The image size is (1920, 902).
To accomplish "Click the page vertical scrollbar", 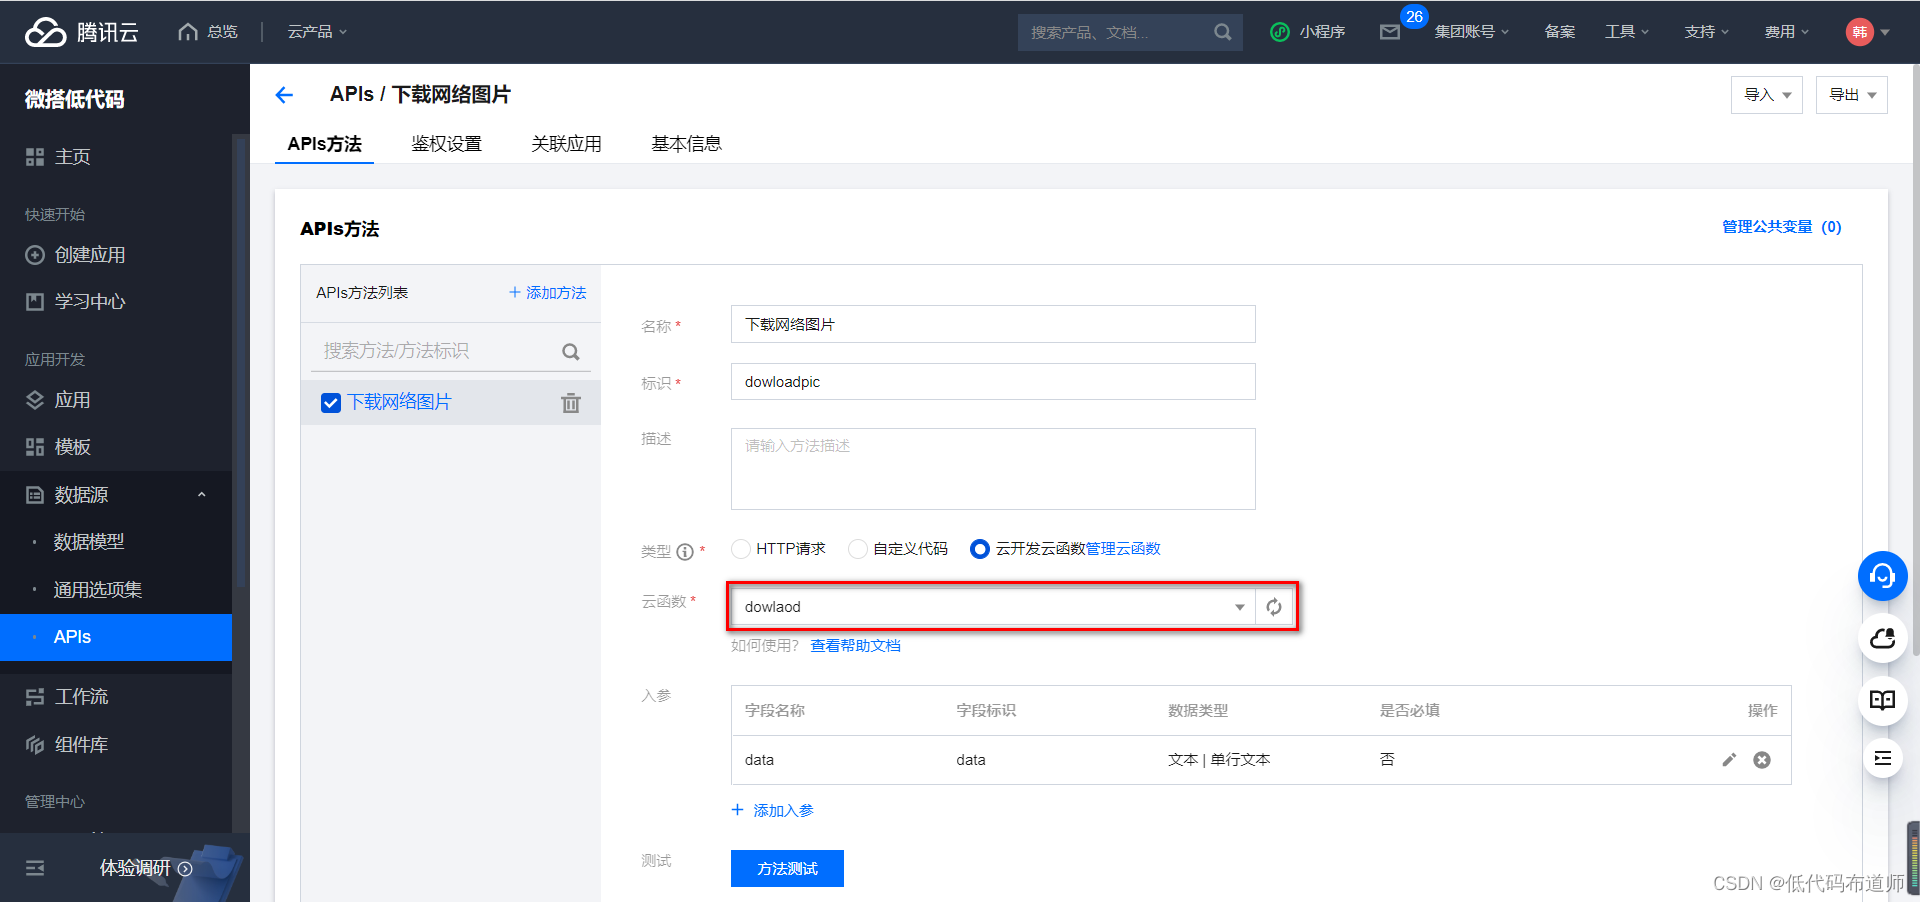I will point(1915,360).
